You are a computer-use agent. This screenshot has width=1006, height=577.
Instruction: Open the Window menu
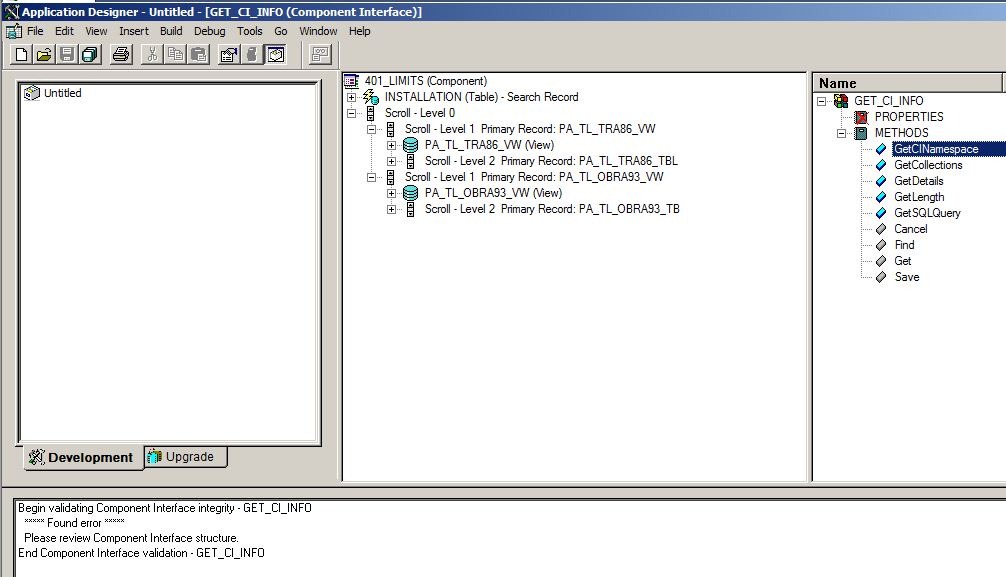pos(318,31)
